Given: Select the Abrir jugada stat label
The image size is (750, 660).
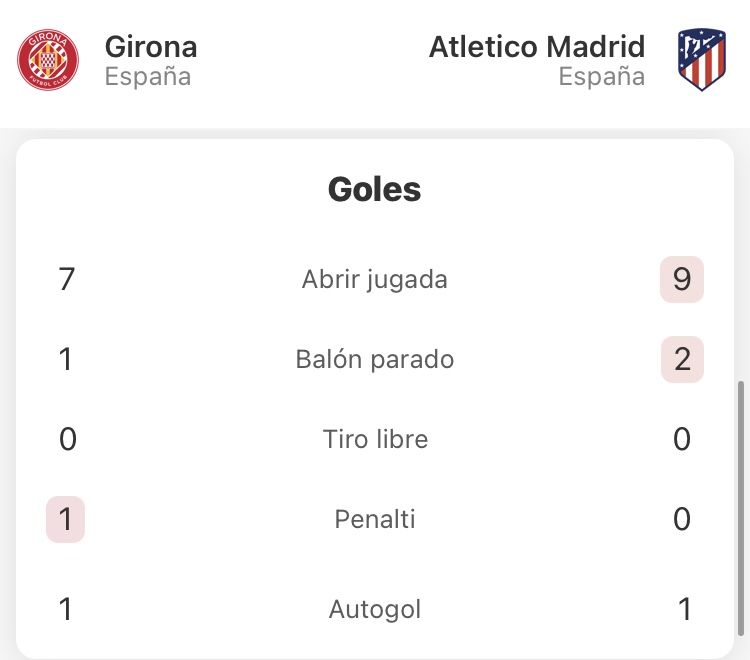Looking at the screenshot, I should (x=375, y=279).
